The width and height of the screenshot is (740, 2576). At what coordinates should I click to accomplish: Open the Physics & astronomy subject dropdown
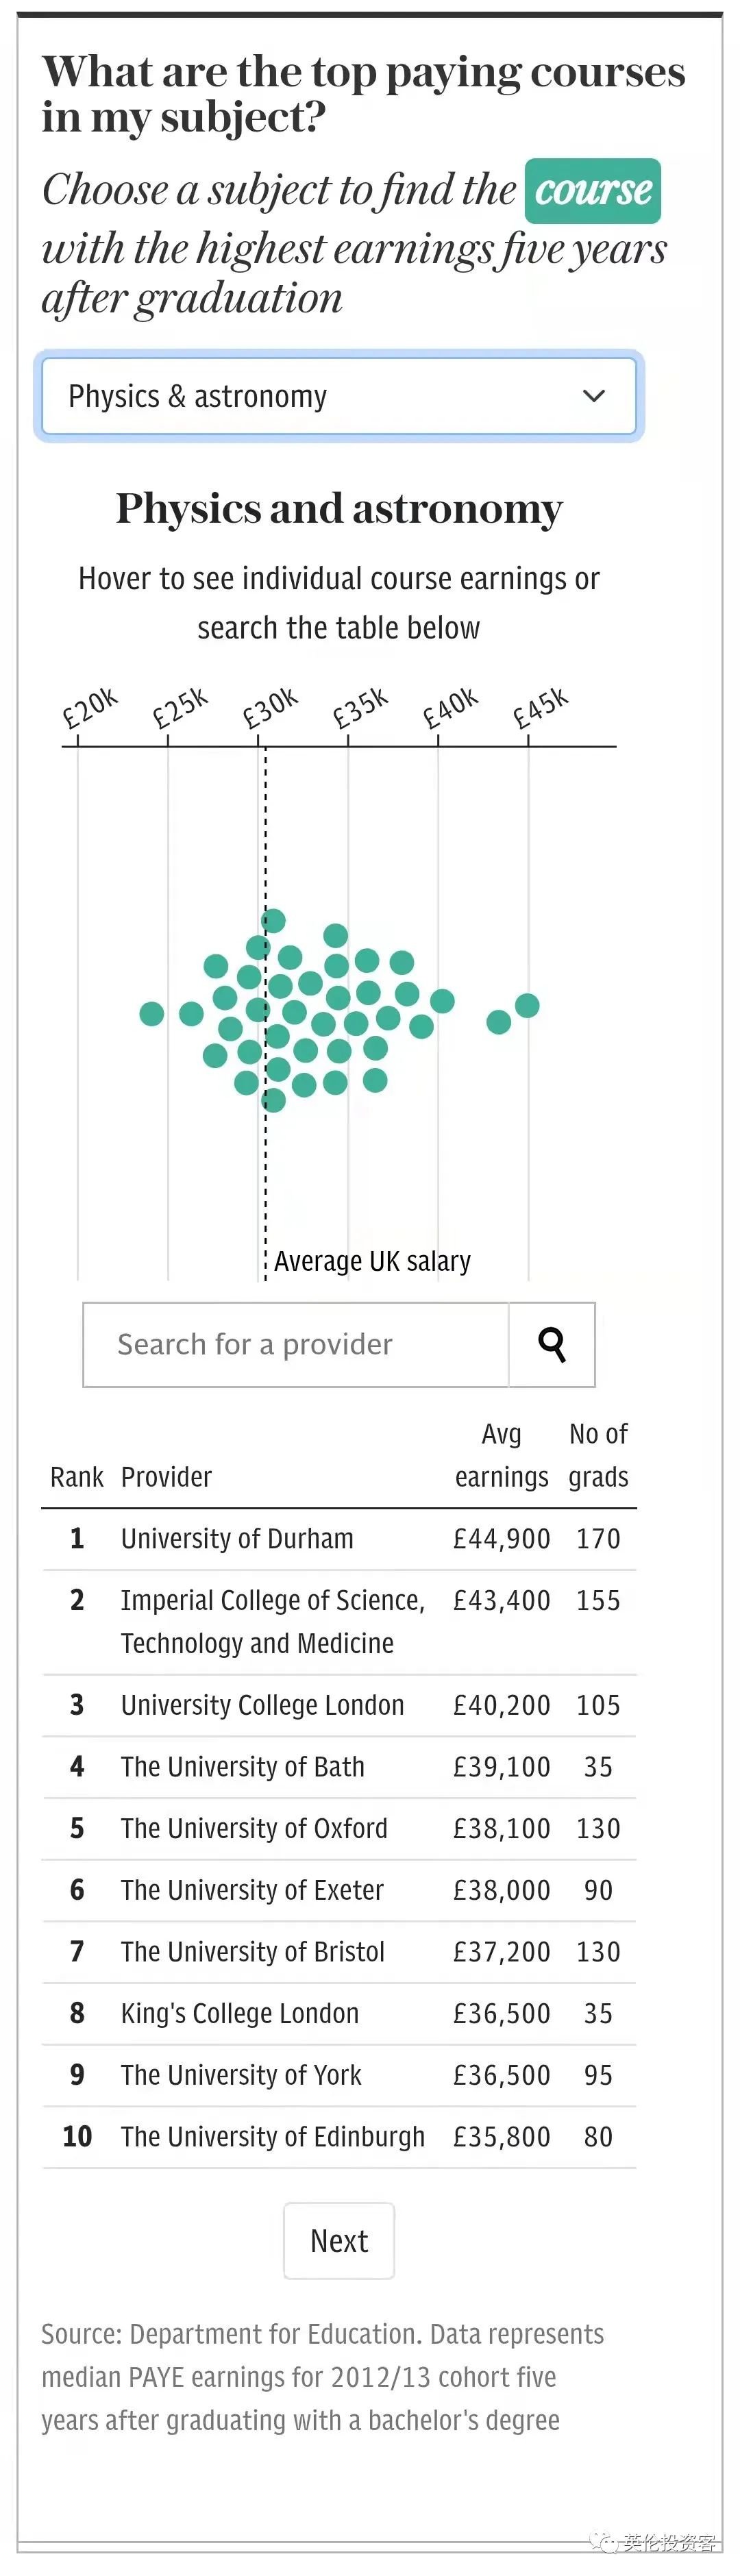tap(338, 397)
